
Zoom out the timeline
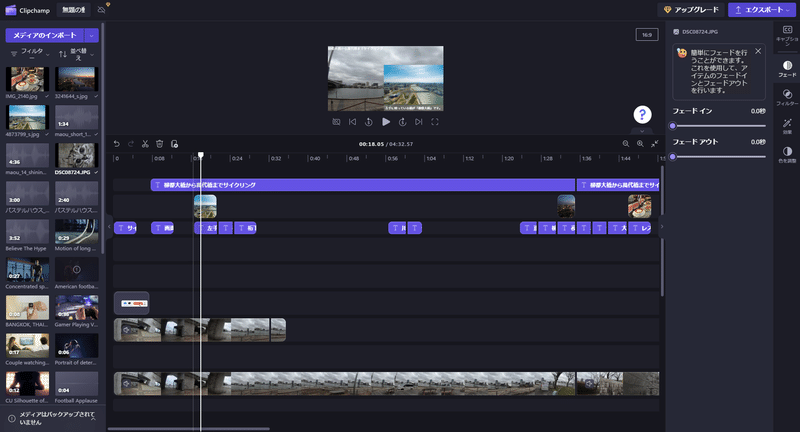point(626,144)
